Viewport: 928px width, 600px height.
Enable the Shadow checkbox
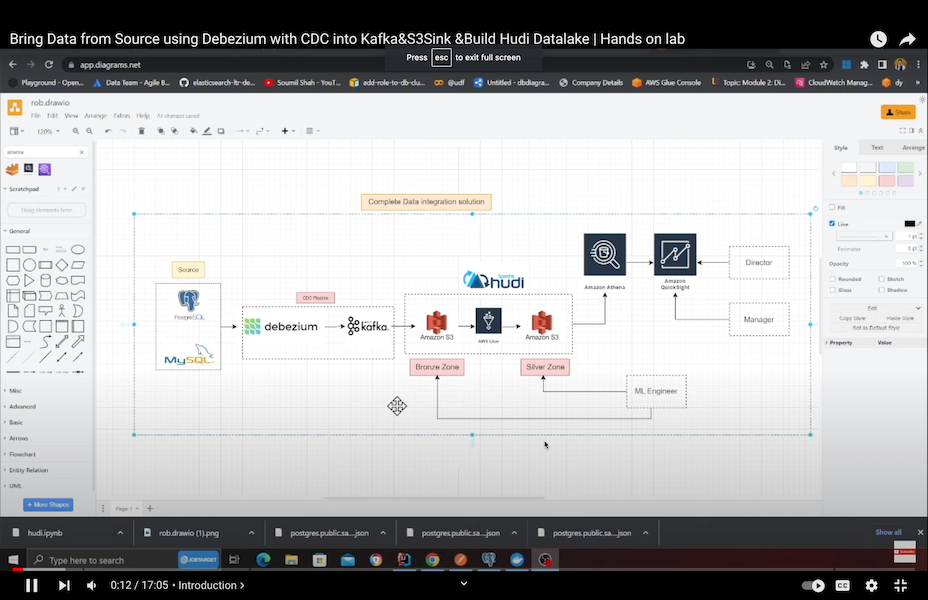coord(881,290)
